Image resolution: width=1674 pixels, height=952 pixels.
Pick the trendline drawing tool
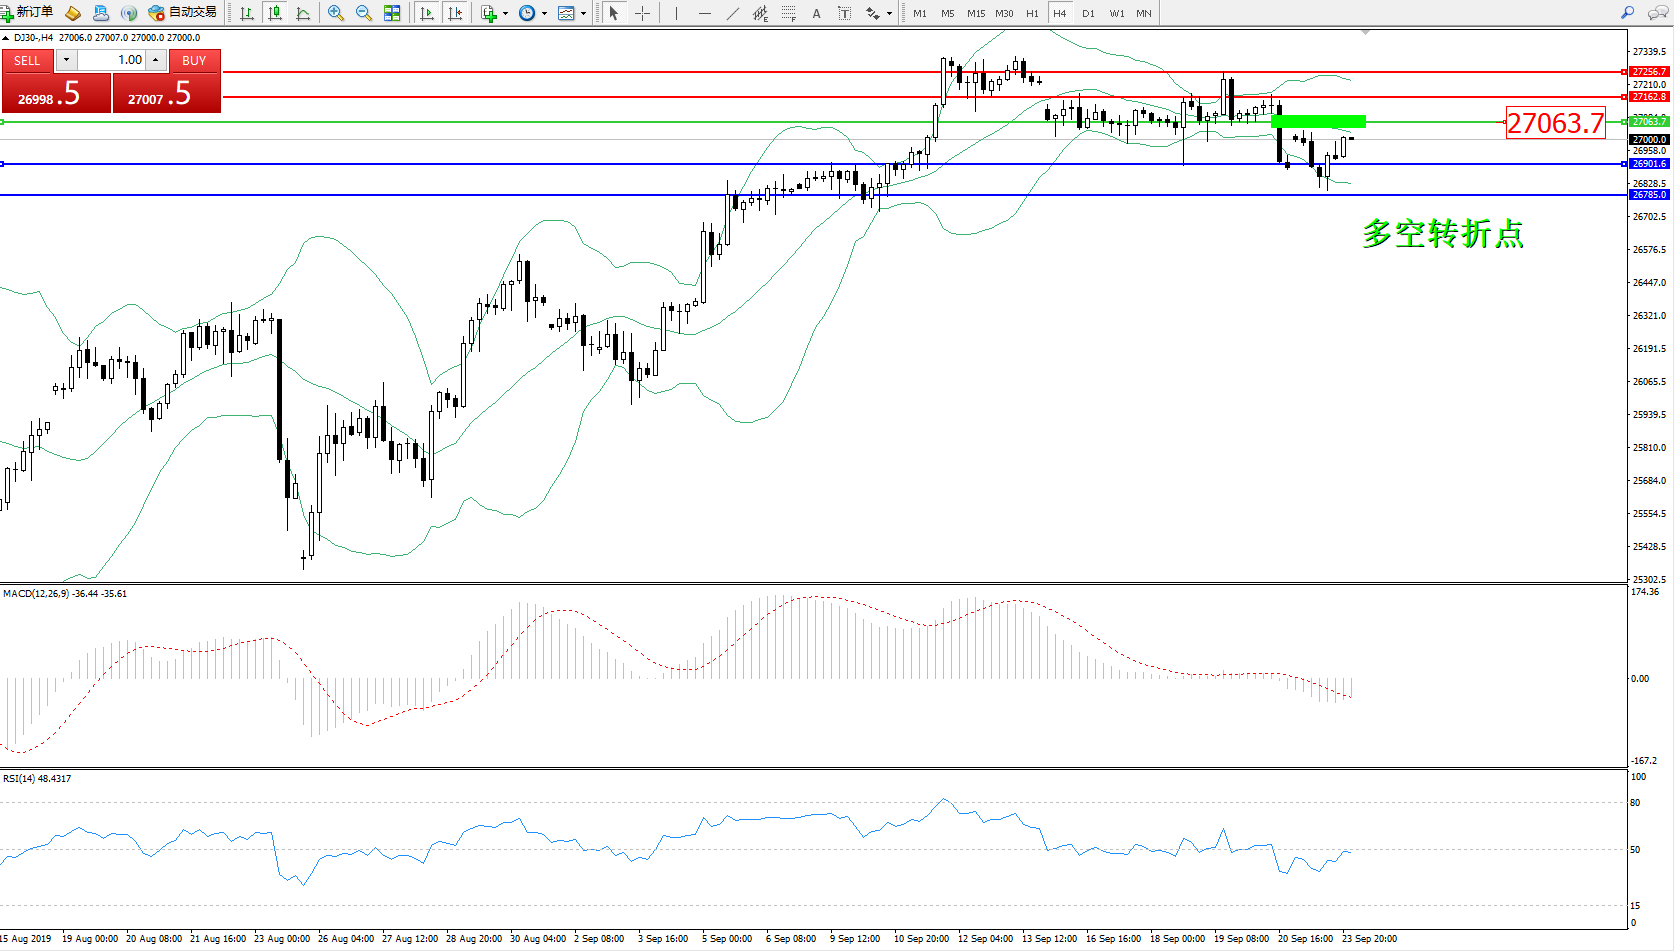tap(733, 13)
